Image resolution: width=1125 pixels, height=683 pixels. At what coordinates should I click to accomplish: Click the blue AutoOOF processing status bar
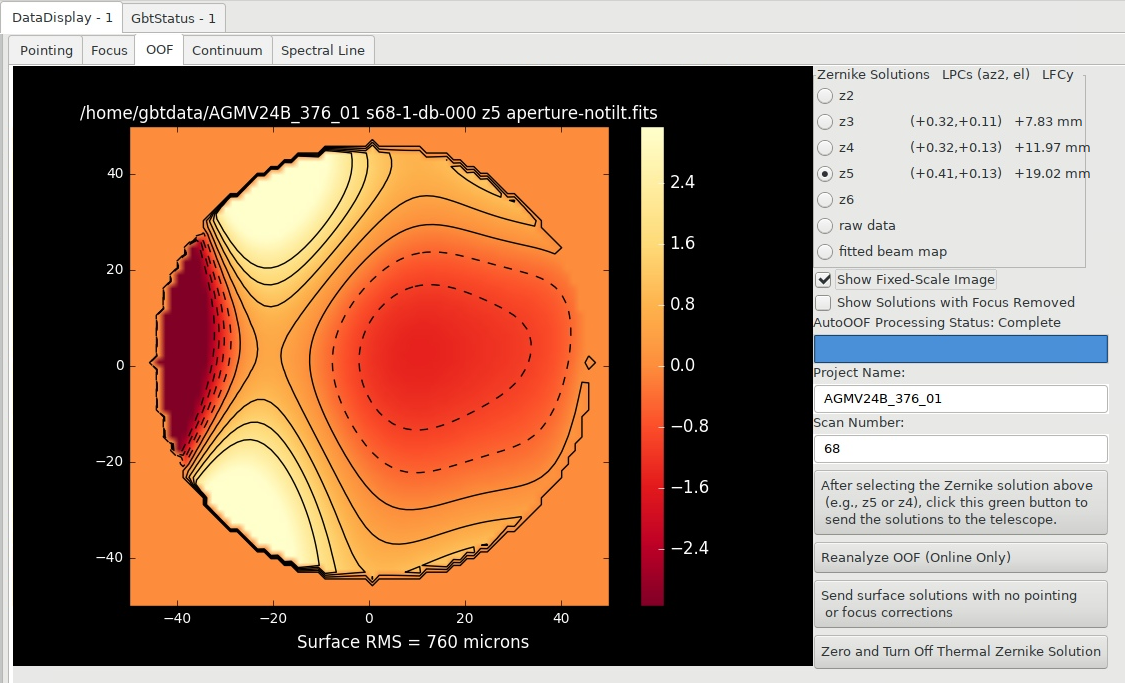961,349
